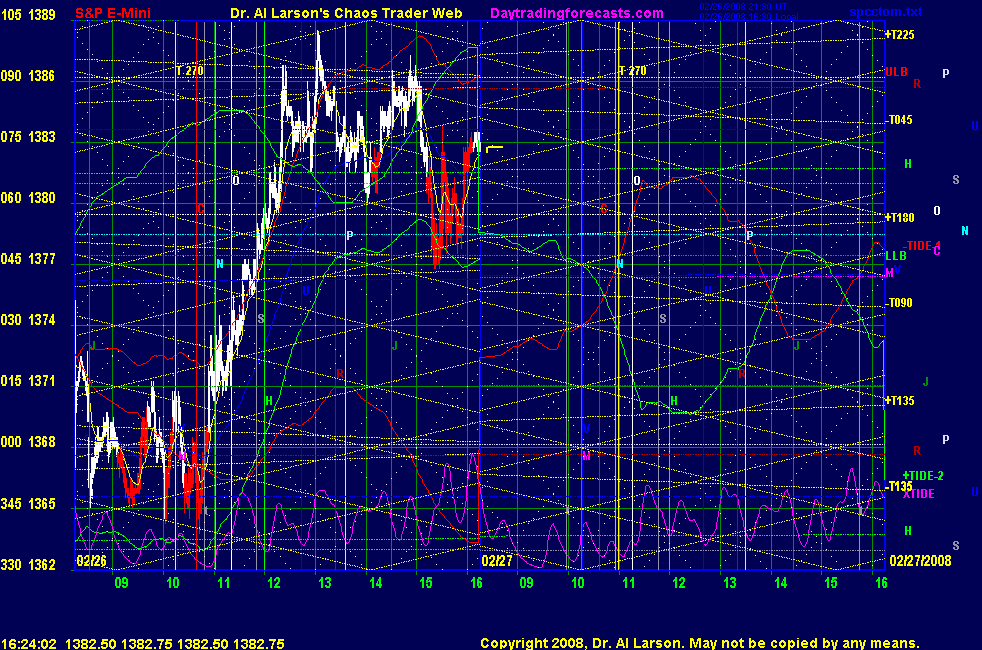
Task: Click the "+T135" level label
Action: 900,401
